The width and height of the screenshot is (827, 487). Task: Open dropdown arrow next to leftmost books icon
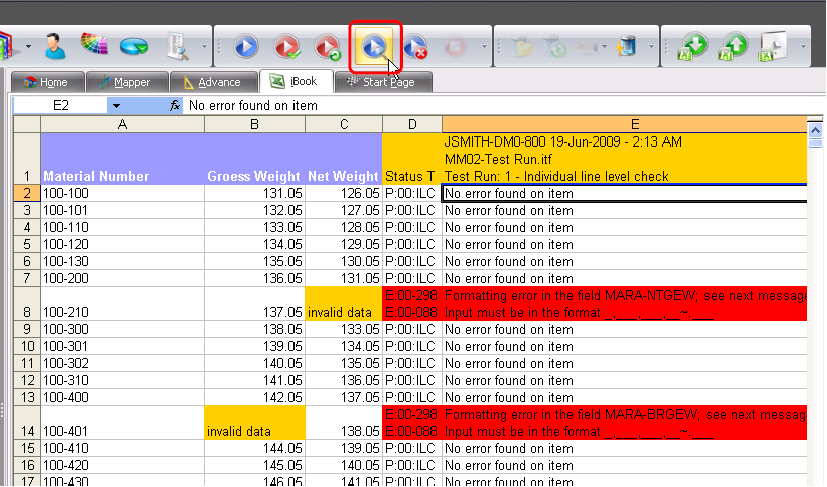[x=27, y=47]
